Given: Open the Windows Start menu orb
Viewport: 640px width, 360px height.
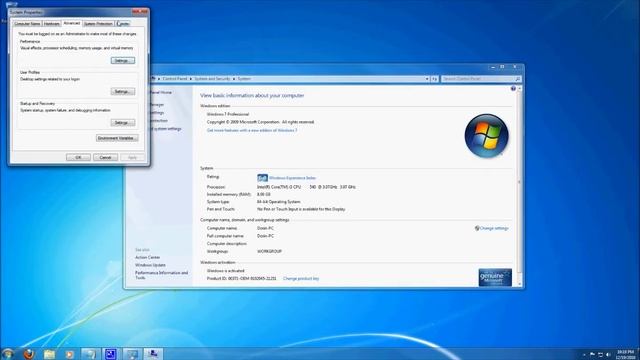Looking at the screenshot, I should [7, 353].
